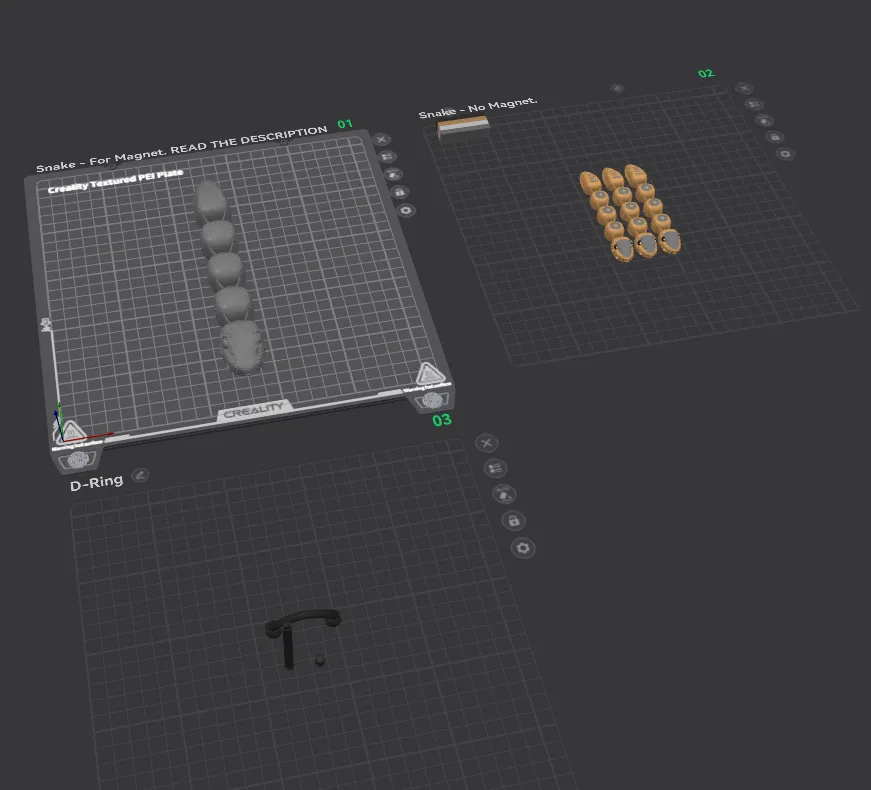871x790 pixels.
Task: Click the close icon on plate 01
Action: pos(381,140)
